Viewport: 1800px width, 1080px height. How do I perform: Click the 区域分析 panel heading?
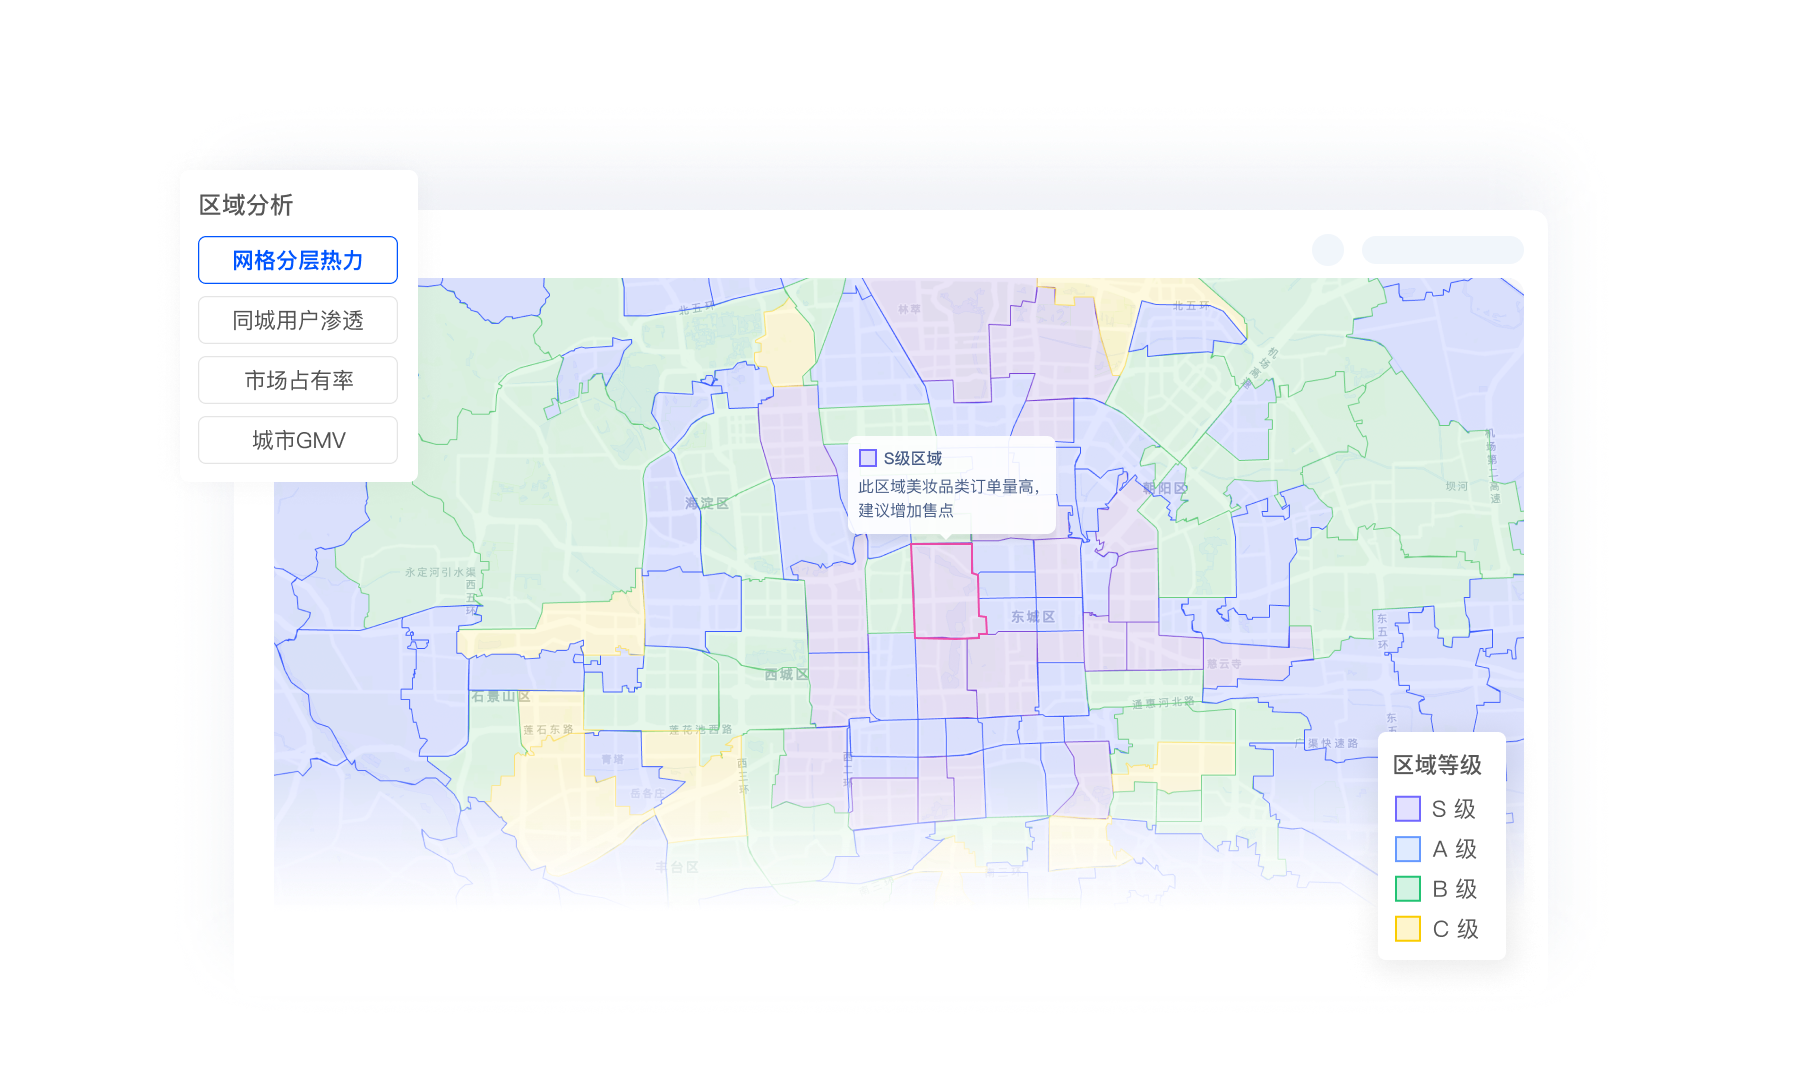246,205
